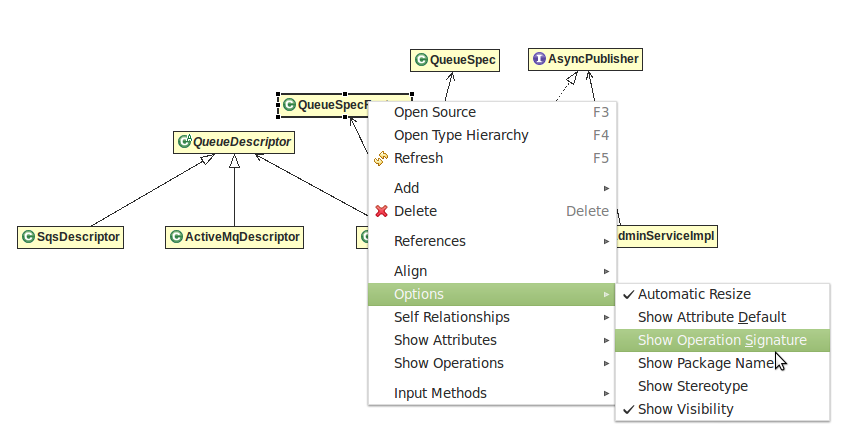This screenshot has width=850, height=441.
Task: Select the dminServiceImpl class box
Action: [667, 236]
